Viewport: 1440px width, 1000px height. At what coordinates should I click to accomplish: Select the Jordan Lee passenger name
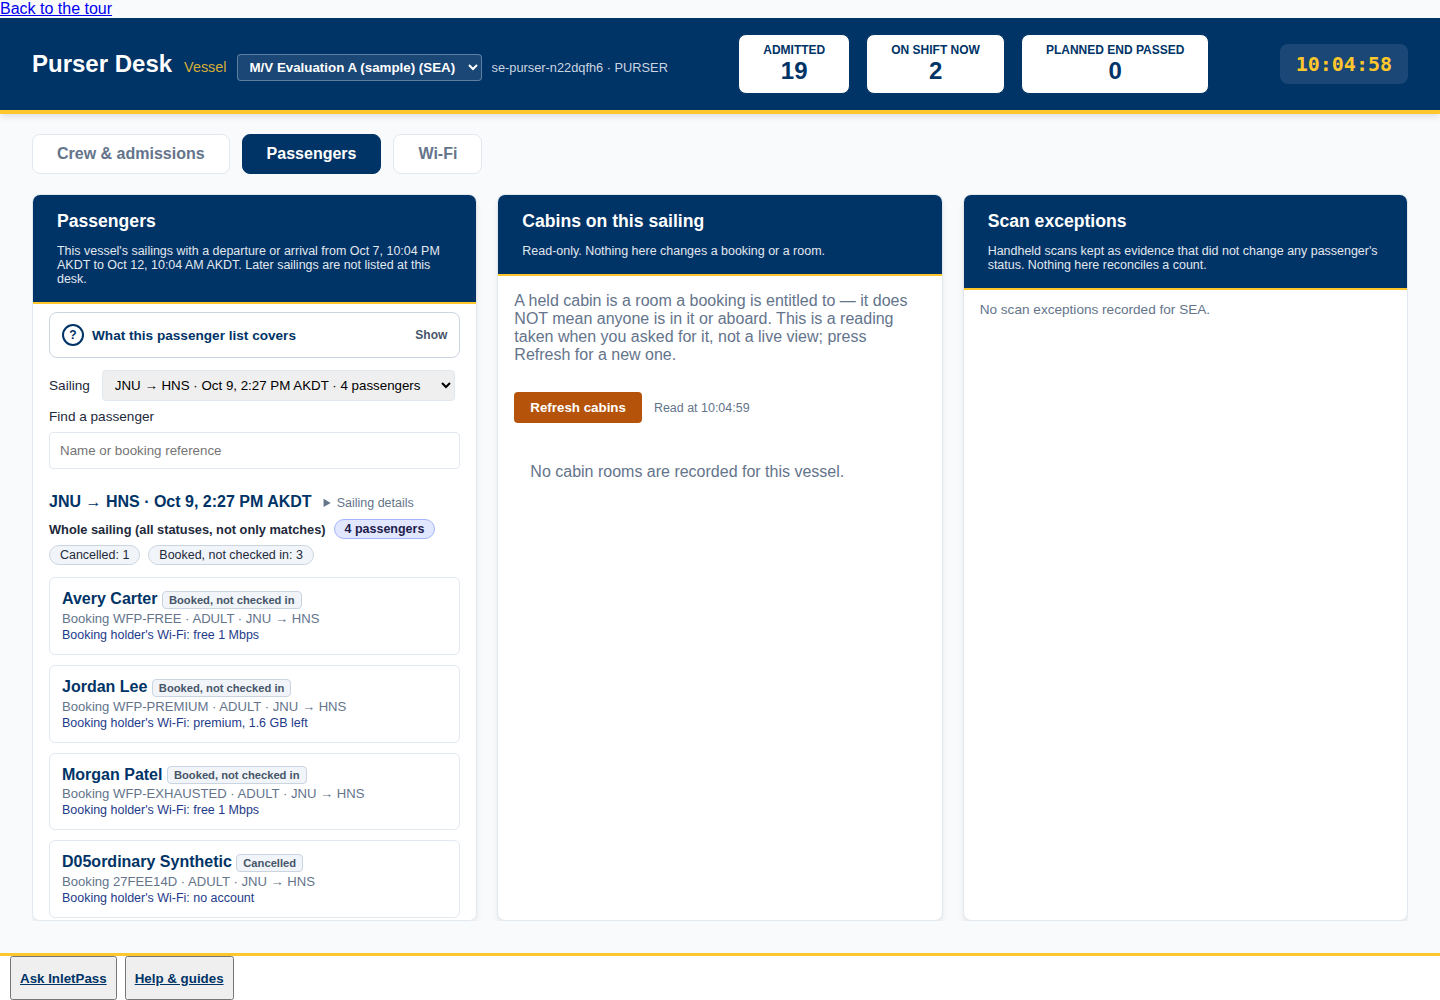pyautogui.click(x=105, y=687)
